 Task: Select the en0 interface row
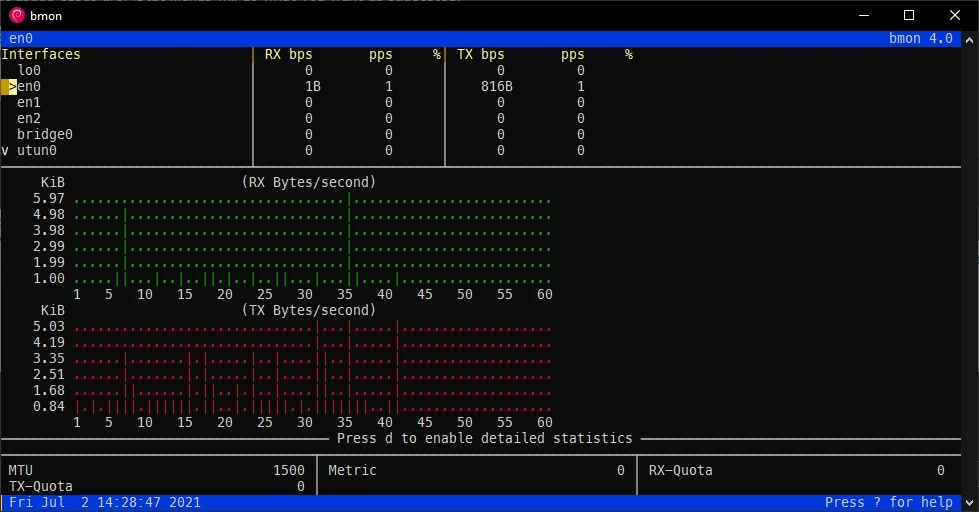click(x=29, y=87)
